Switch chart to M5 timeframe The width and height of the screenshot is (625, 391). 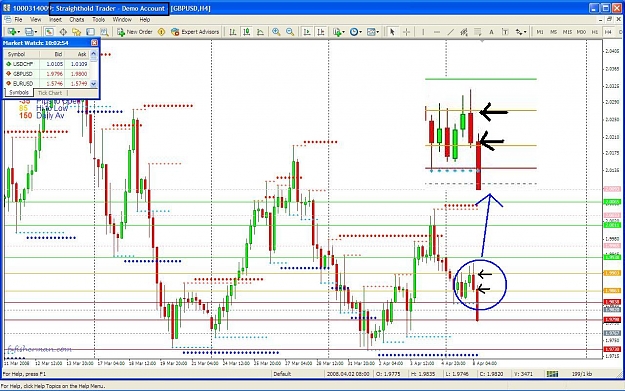coord(554,32)
